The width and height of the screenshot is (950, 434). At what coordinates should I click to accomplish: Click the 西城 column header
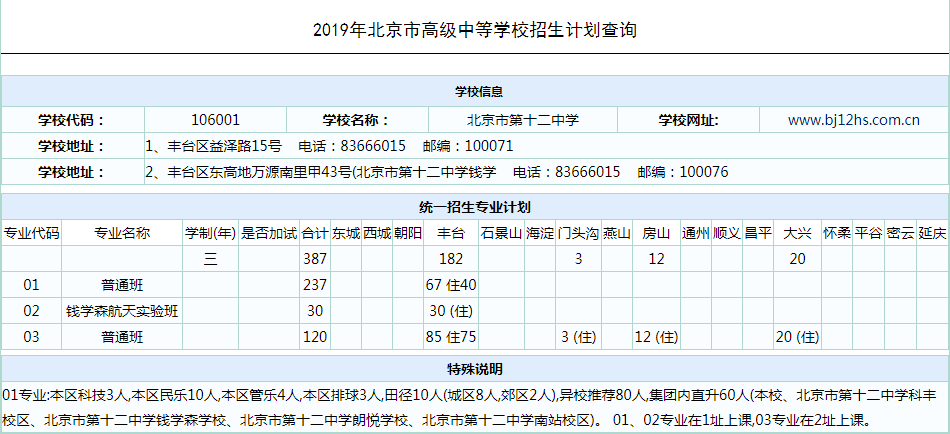pyautogui.click(x=377, y=233)
